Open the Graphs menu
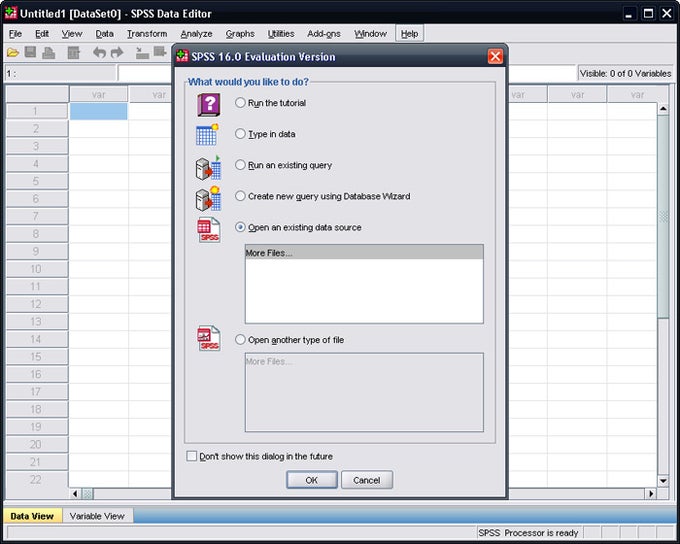The height and width of the screenshot is (544, 680). pyautogui.click(x=240, y=33)
